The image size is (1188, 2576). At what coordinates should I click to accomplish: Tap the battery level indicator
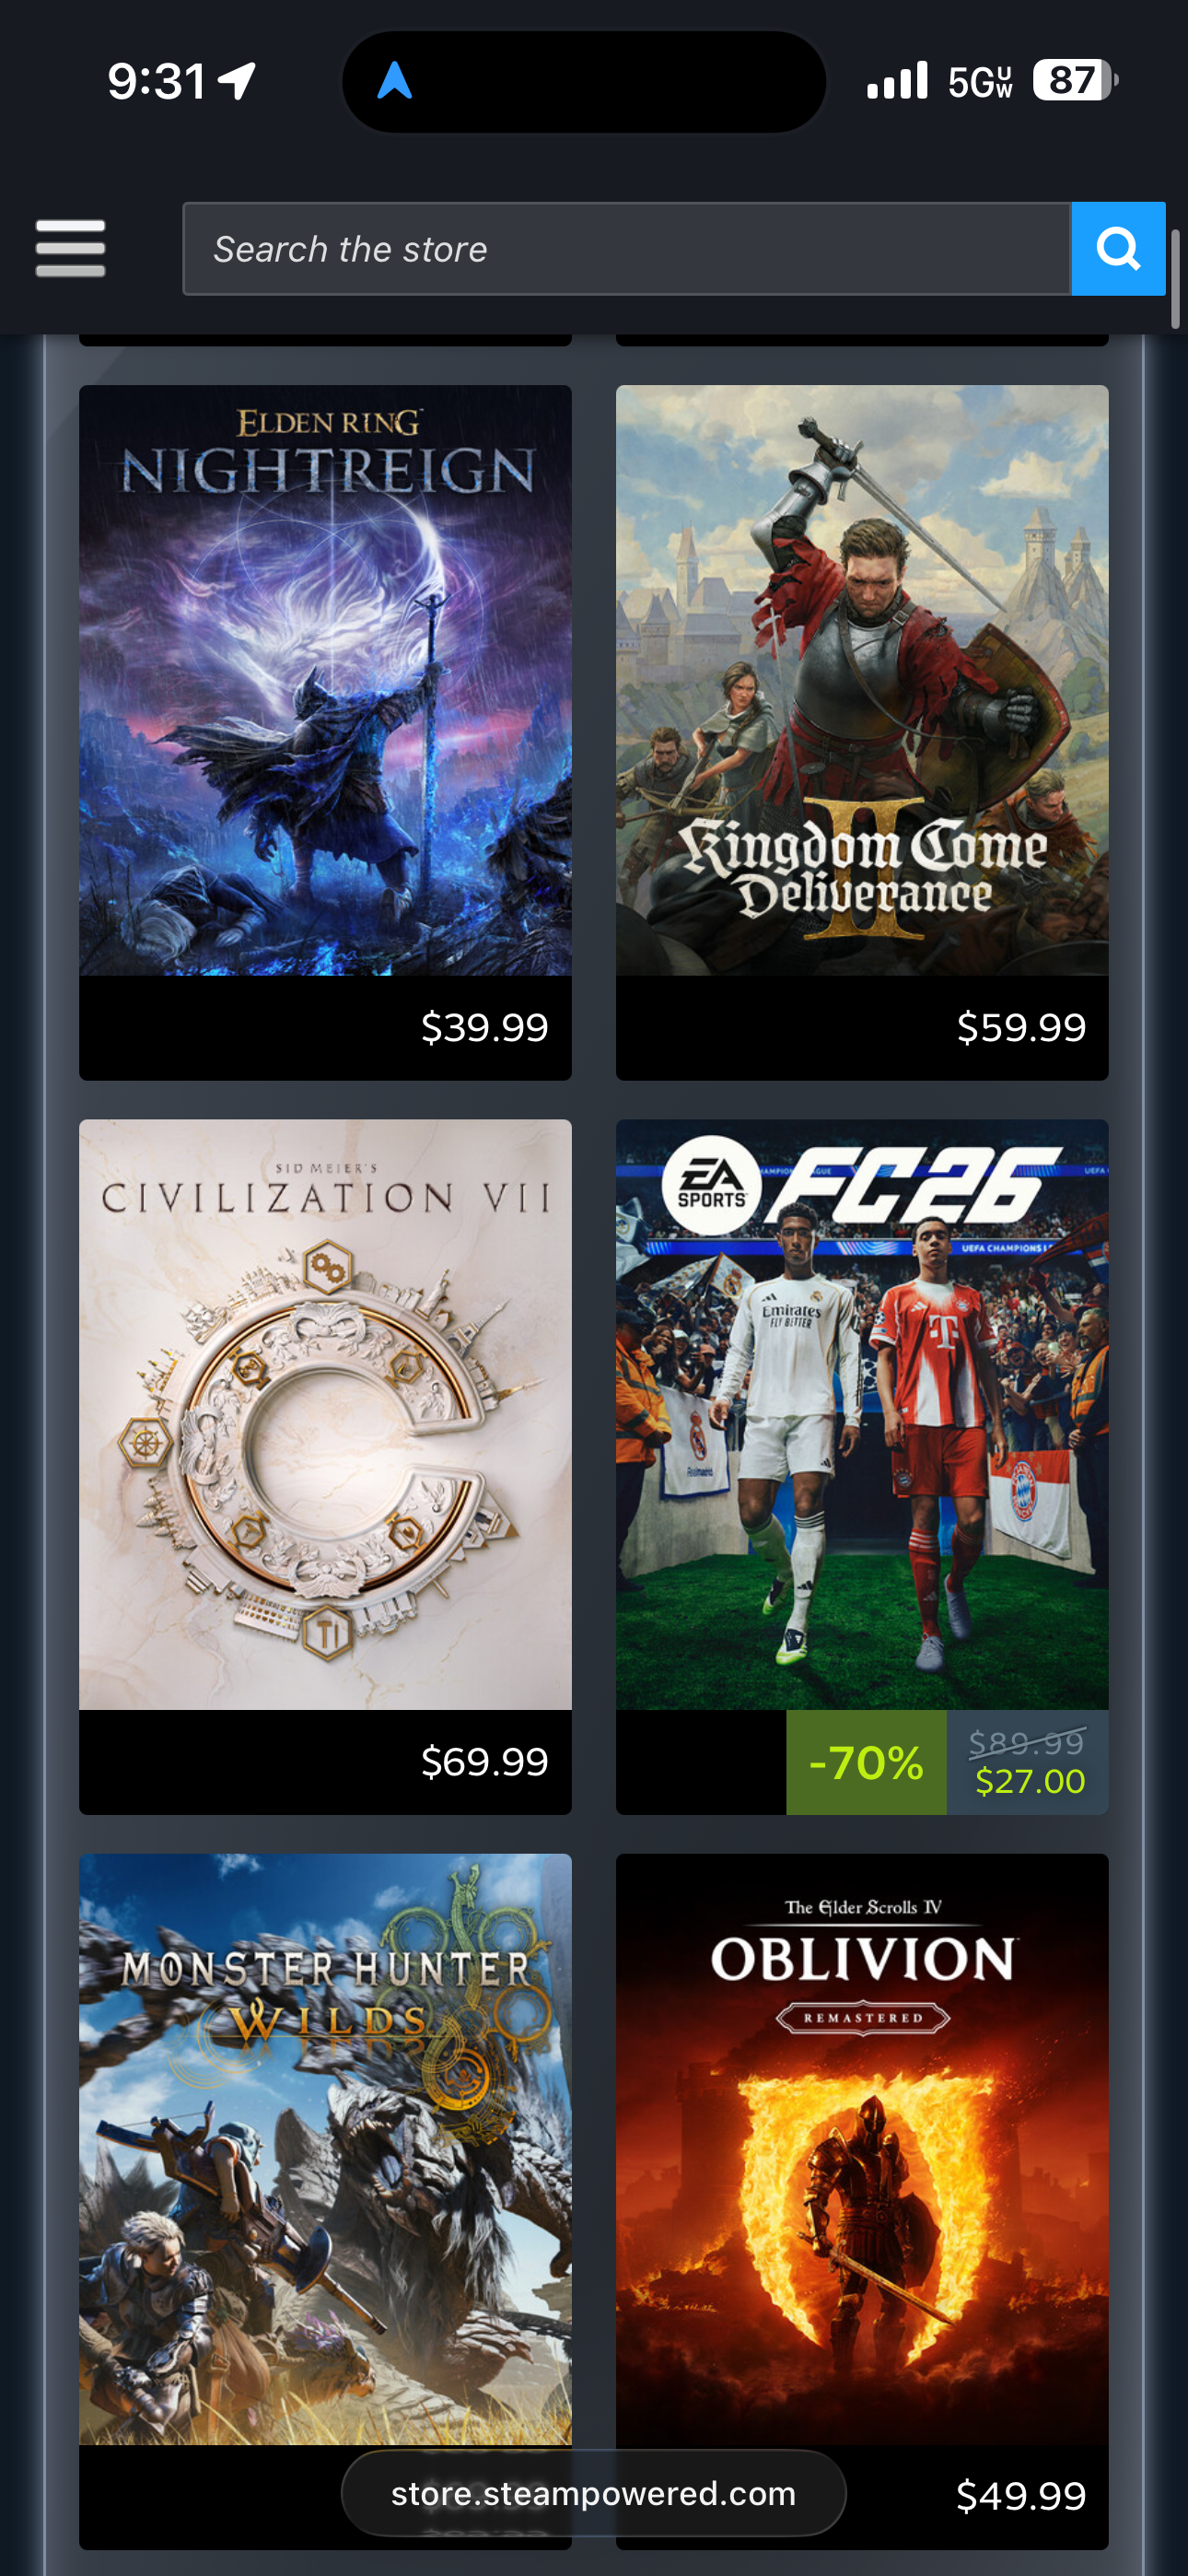pyautogui.click(x=1075, y=81)
